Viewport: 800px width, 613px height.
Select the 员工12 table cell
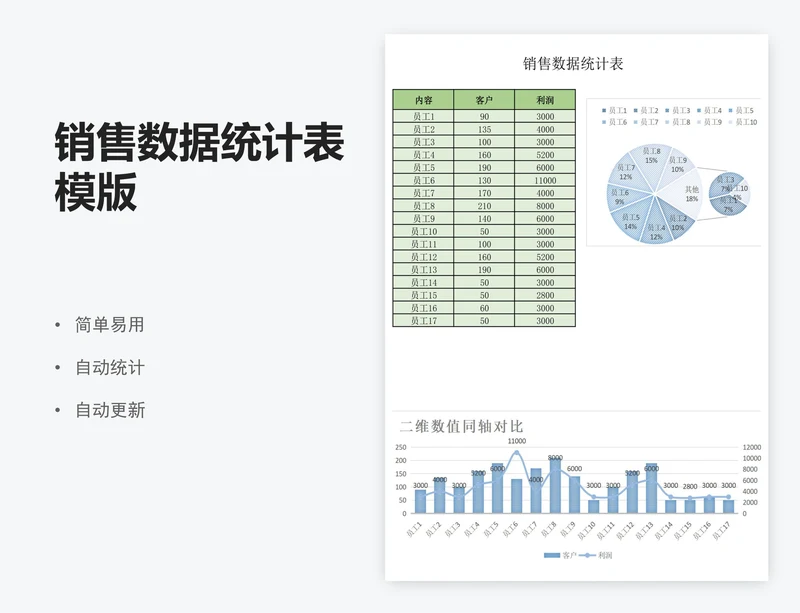click(423, 257)
